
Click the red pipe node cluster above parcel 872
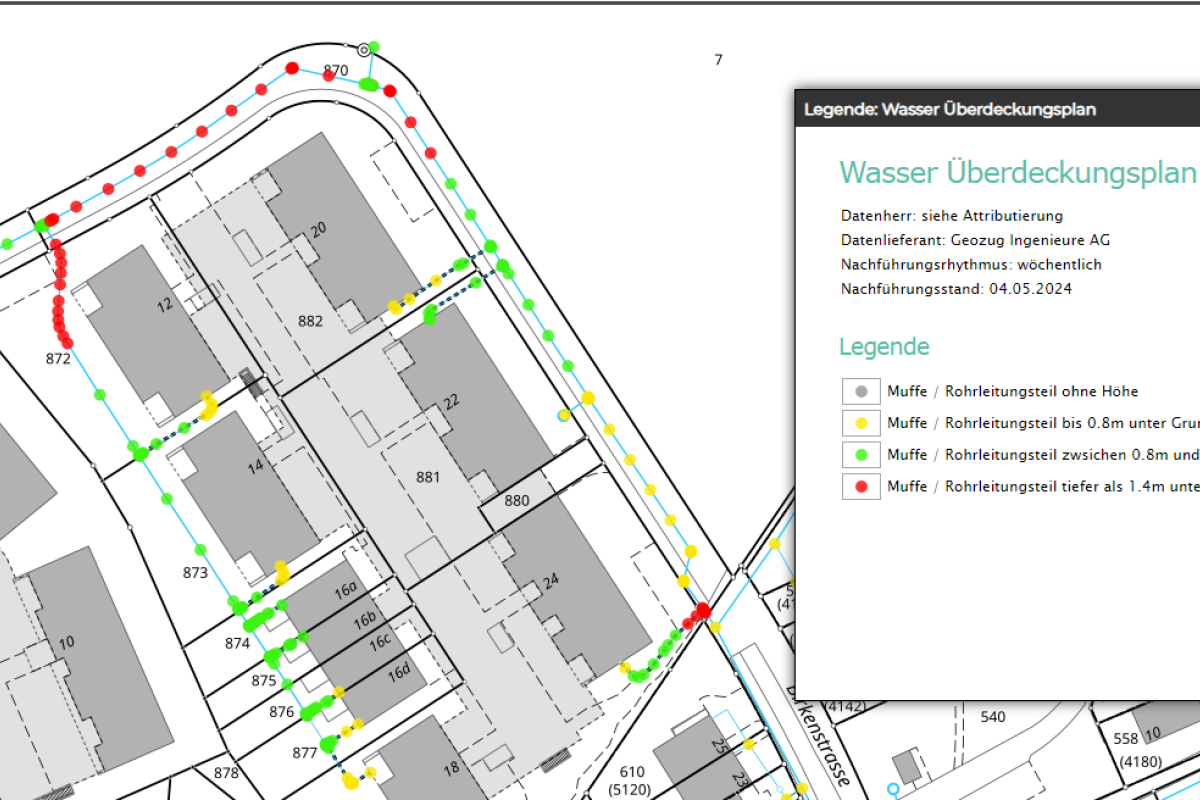(x=59, y=290)
